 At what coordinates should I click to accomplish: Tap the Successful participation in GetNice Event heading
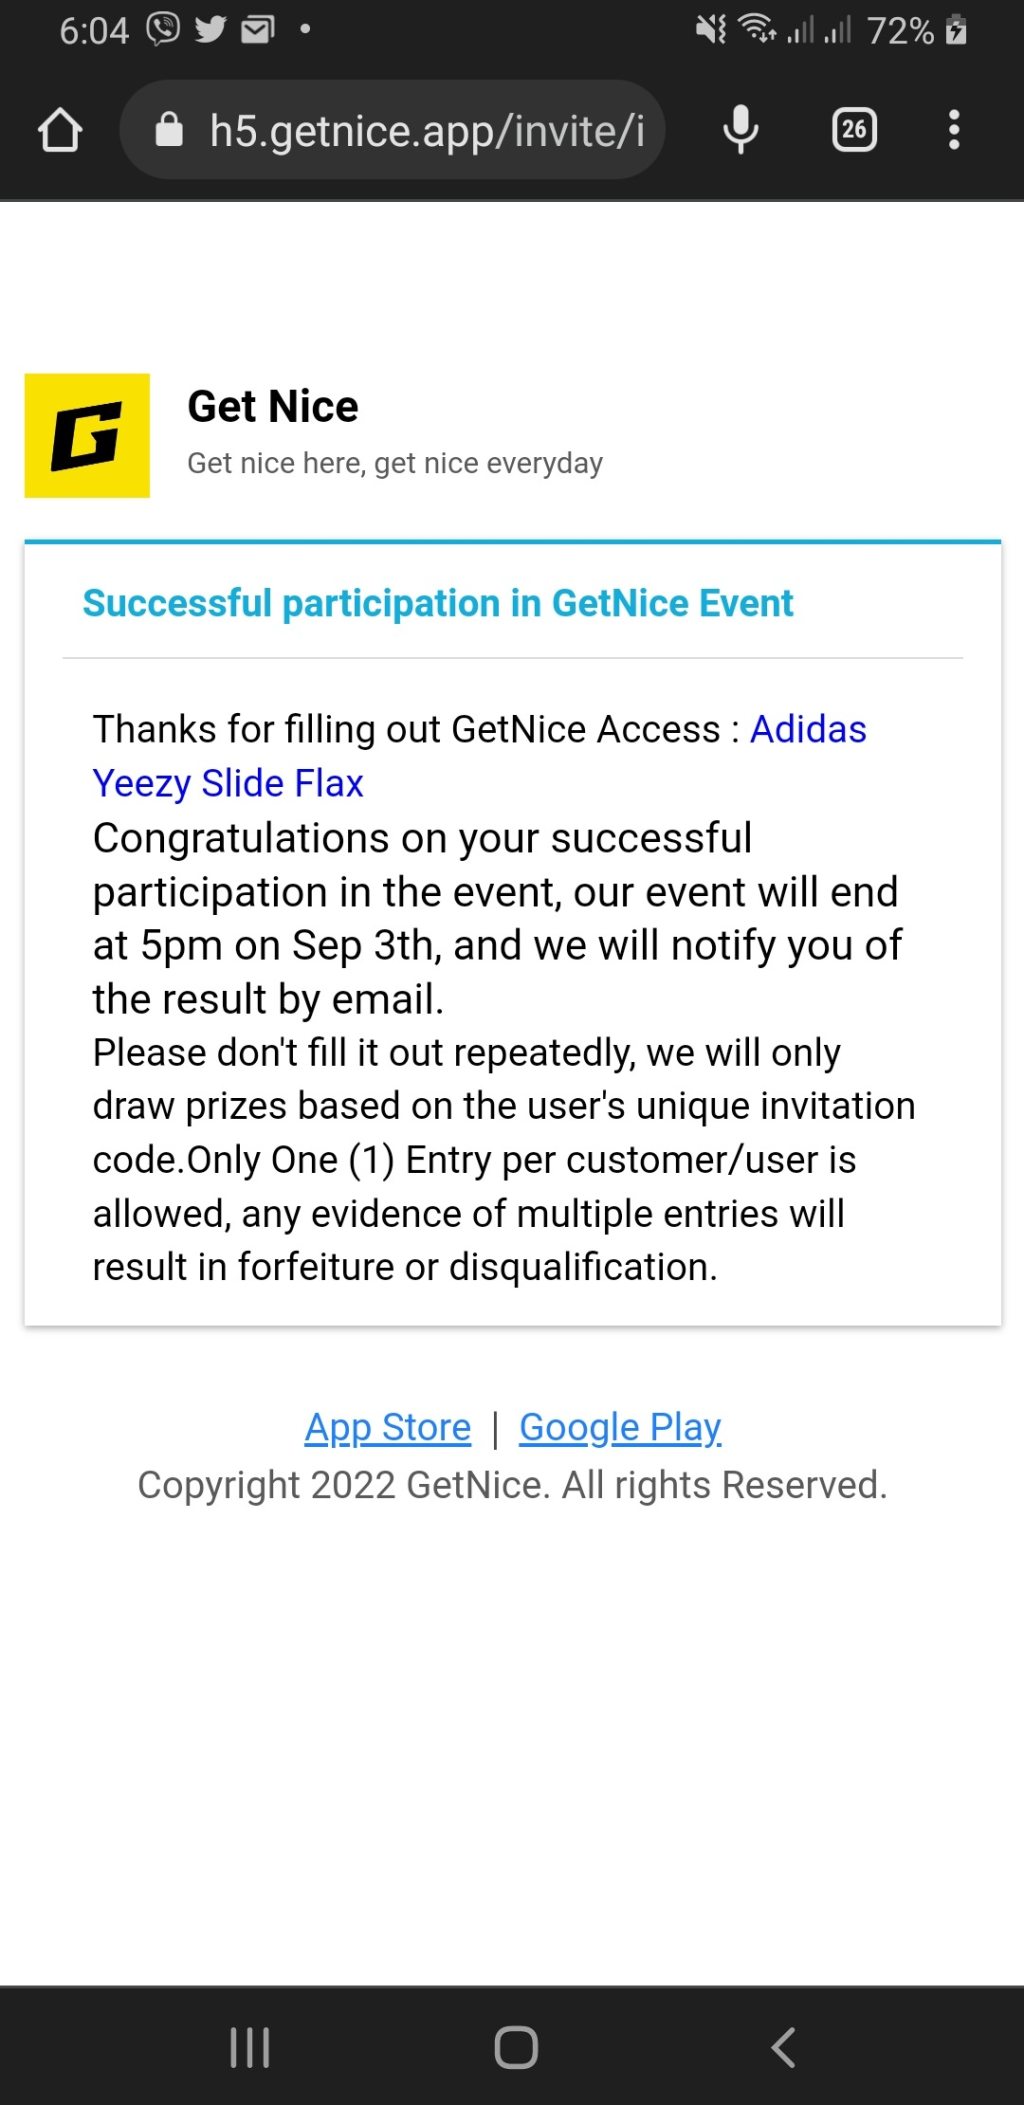[438, 603]
